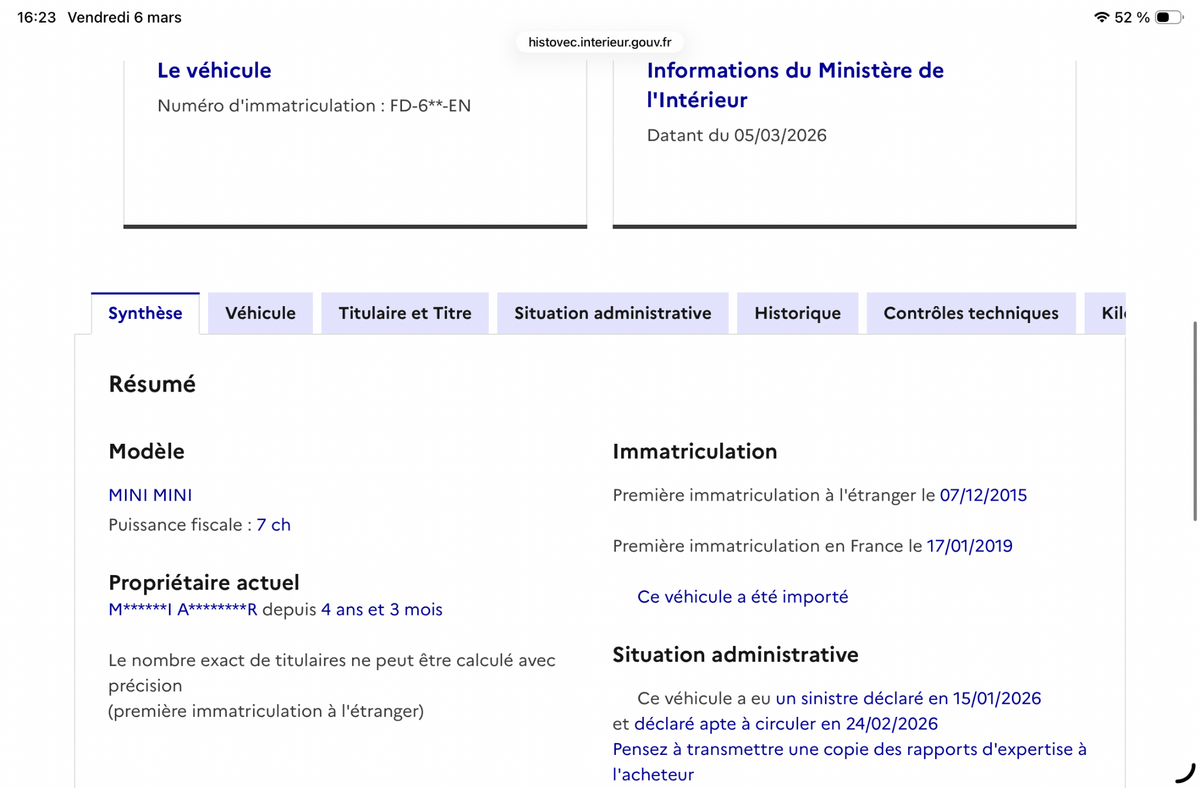Screen dimensions: 1200x788
Task: Select the '7 ch' fiscal power value
Action: 273,525
